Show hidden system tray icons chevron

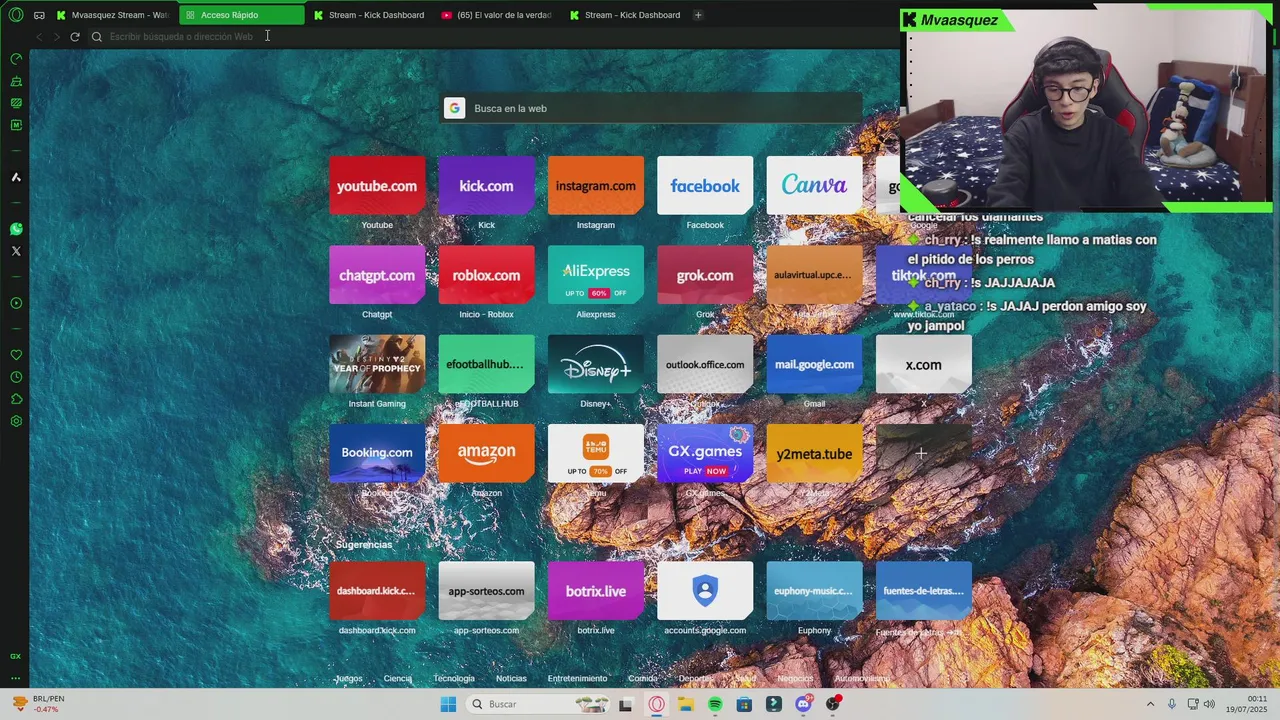pyautogui.click(x=1150, y=704)
